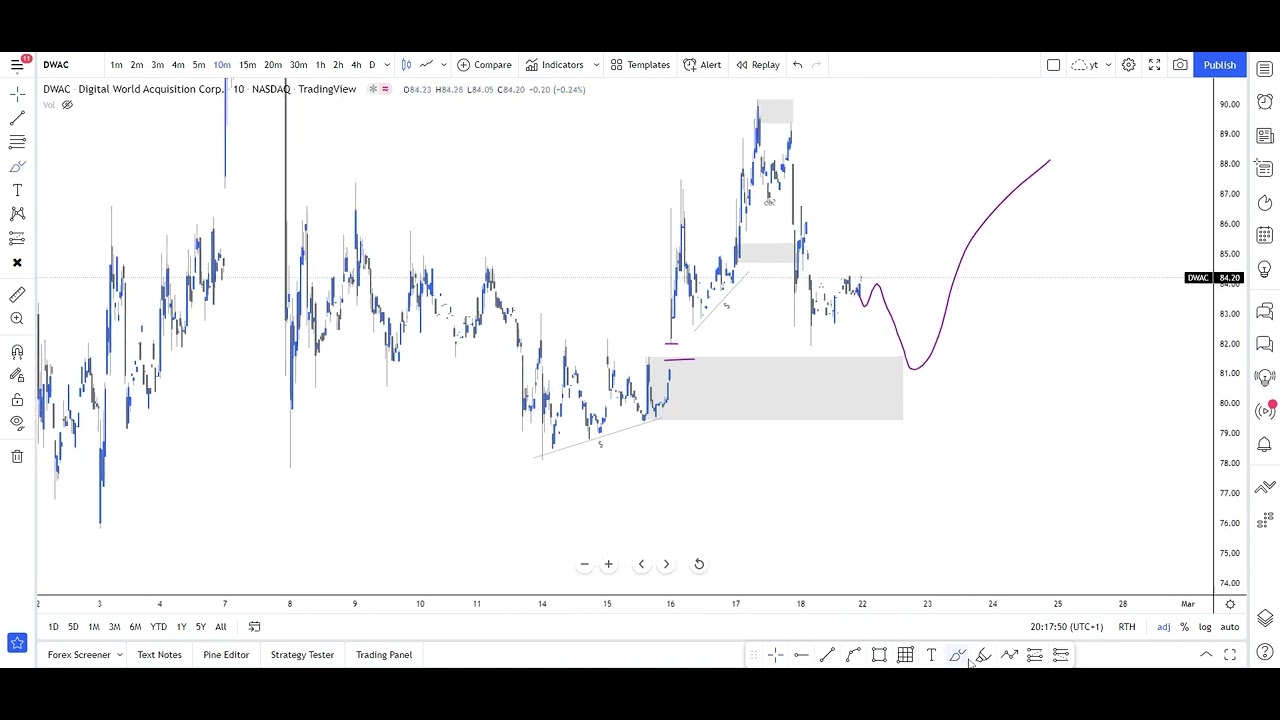Open the help question mark icon

pos(1265,653)
